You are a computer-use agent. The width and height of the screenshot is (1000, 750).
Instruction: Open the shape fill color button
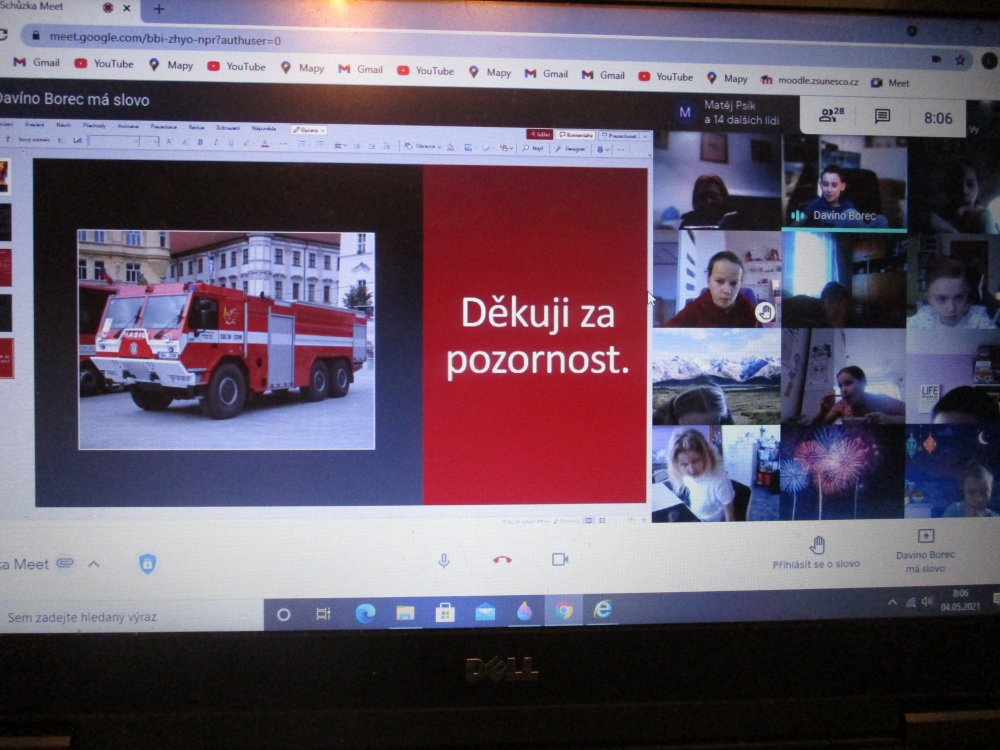pyautogui.click(x=450, y=147)
